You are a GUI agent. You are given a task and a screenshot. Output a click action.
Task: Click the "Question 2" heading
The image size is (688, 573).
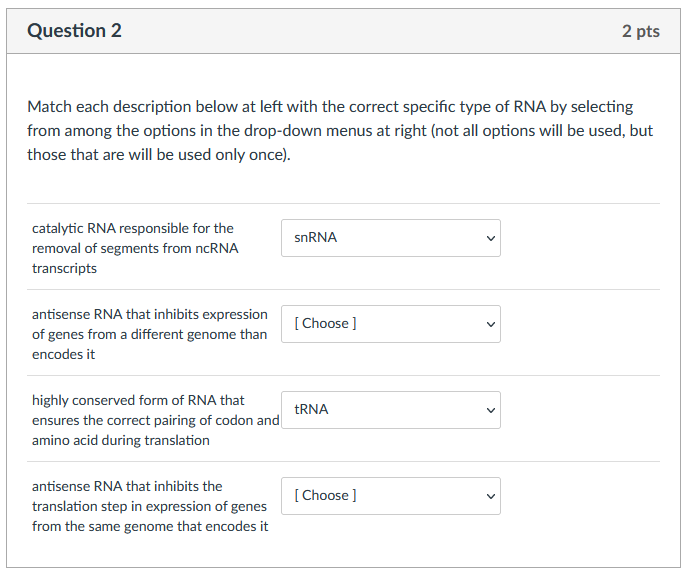pos(75,31)
